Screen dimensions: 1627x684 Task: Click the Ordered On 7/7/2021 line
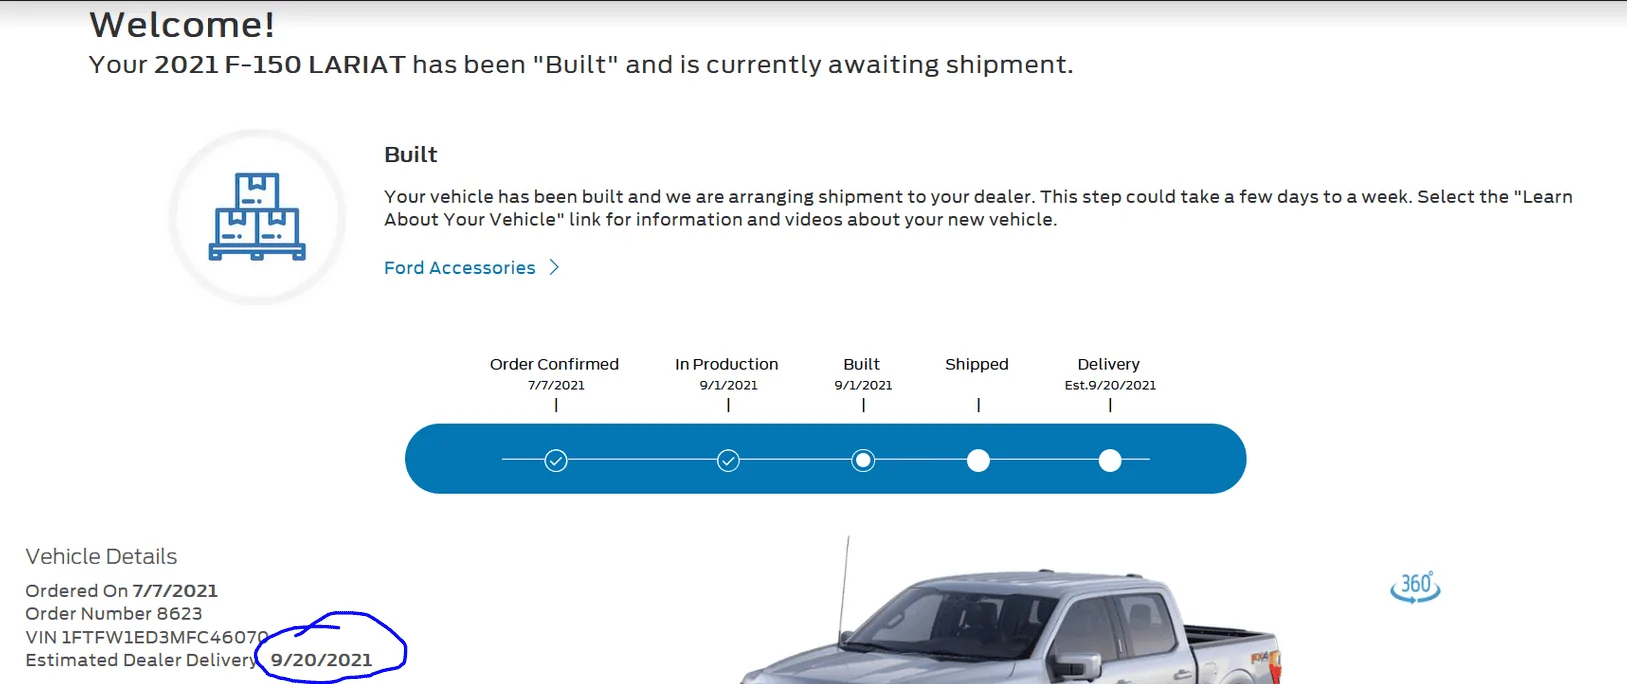tap(121, 591)
